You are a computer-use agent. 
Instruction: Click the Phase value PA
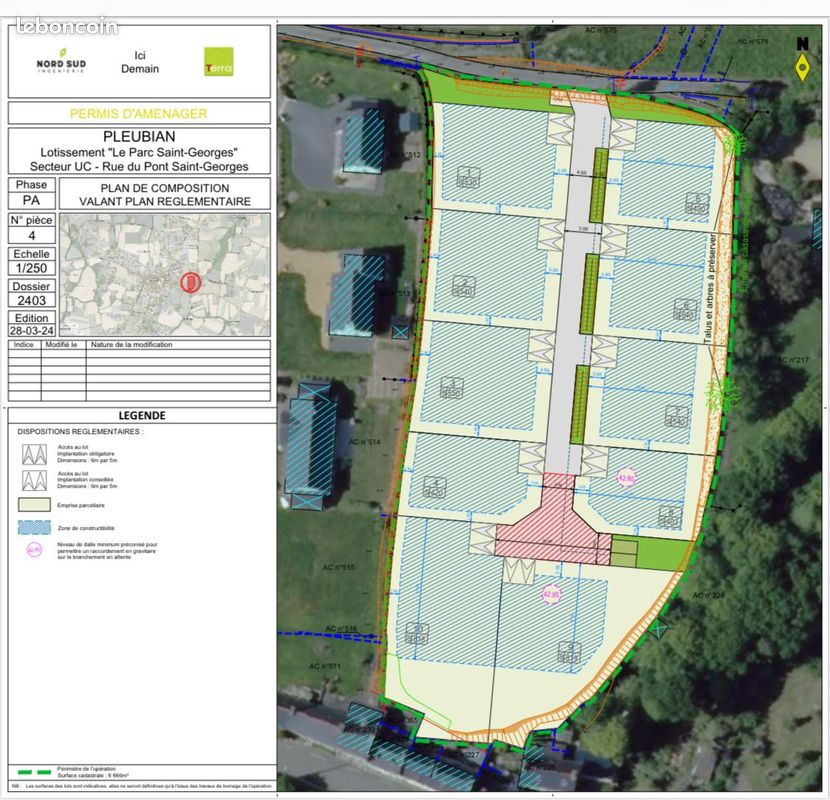pos(31,201)
